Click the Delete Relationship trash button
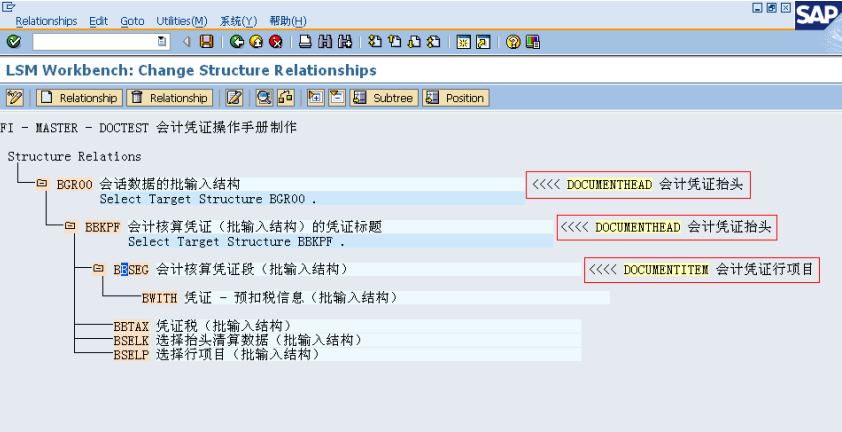The image size is (842, 432). (170, 98)
